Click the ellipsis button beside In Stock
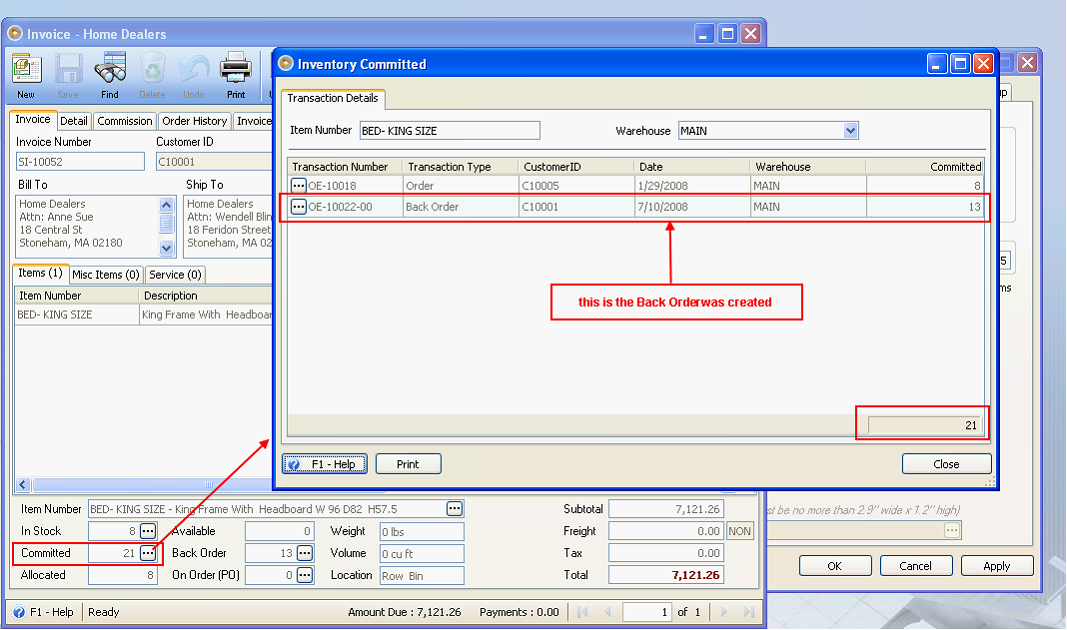The image size is (1067, 630). (x=148, y=531)
